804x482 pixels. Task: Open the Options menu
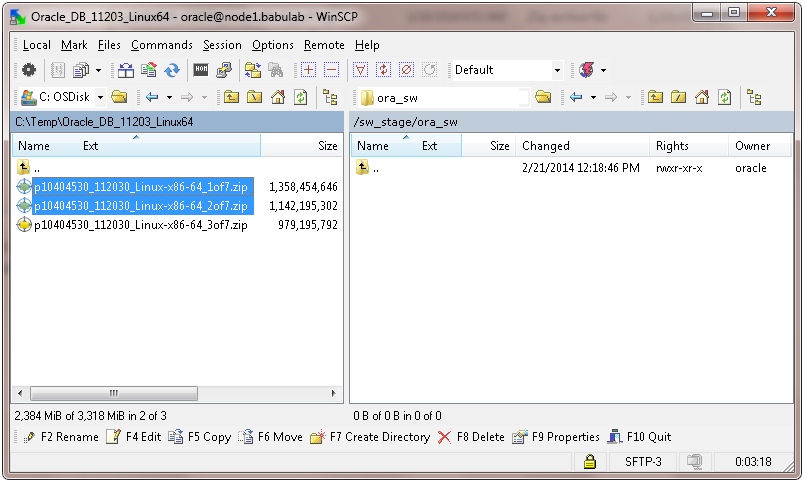click(x=272, y=45)
